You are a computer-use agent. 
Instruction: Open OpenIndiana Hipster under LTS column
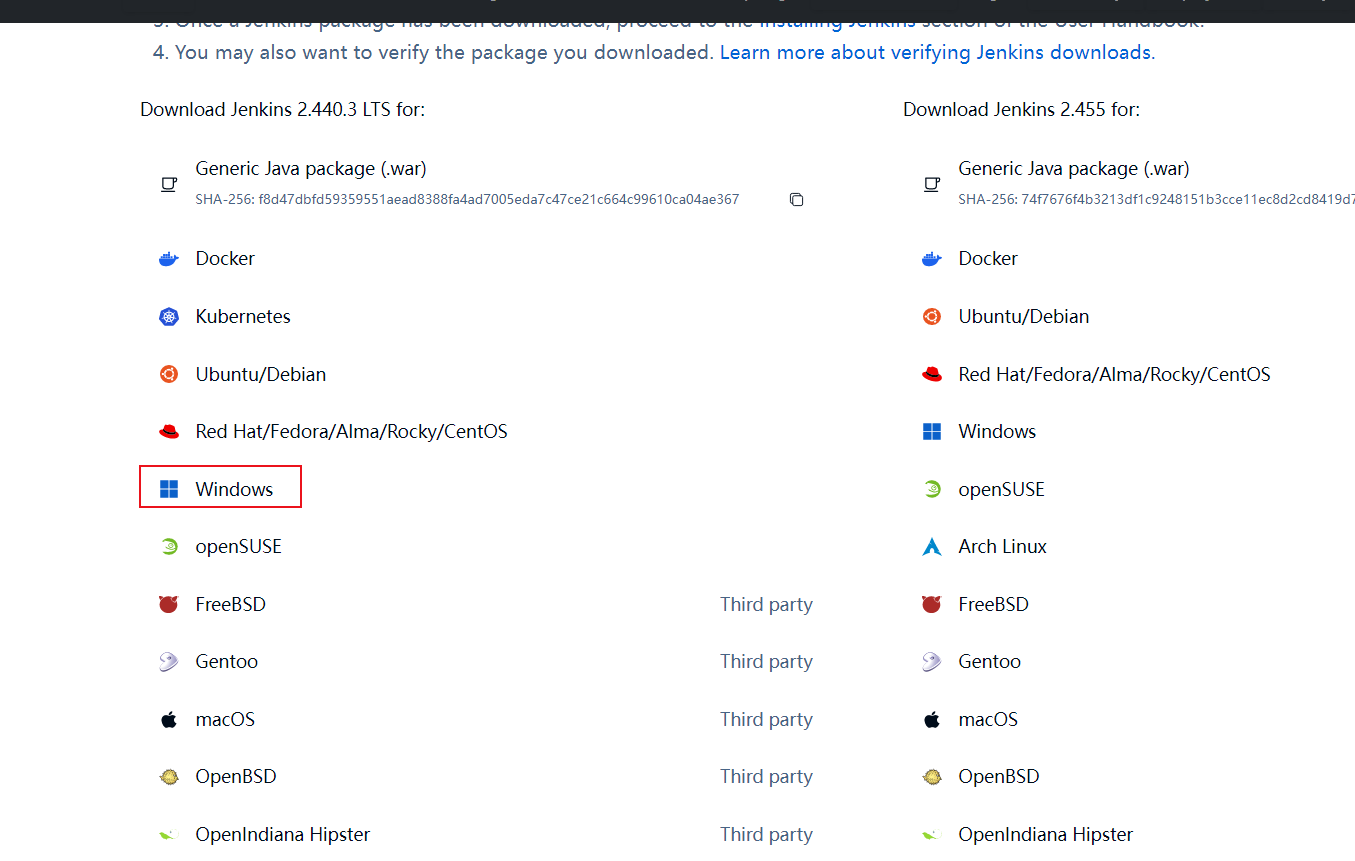coord(282,835)
